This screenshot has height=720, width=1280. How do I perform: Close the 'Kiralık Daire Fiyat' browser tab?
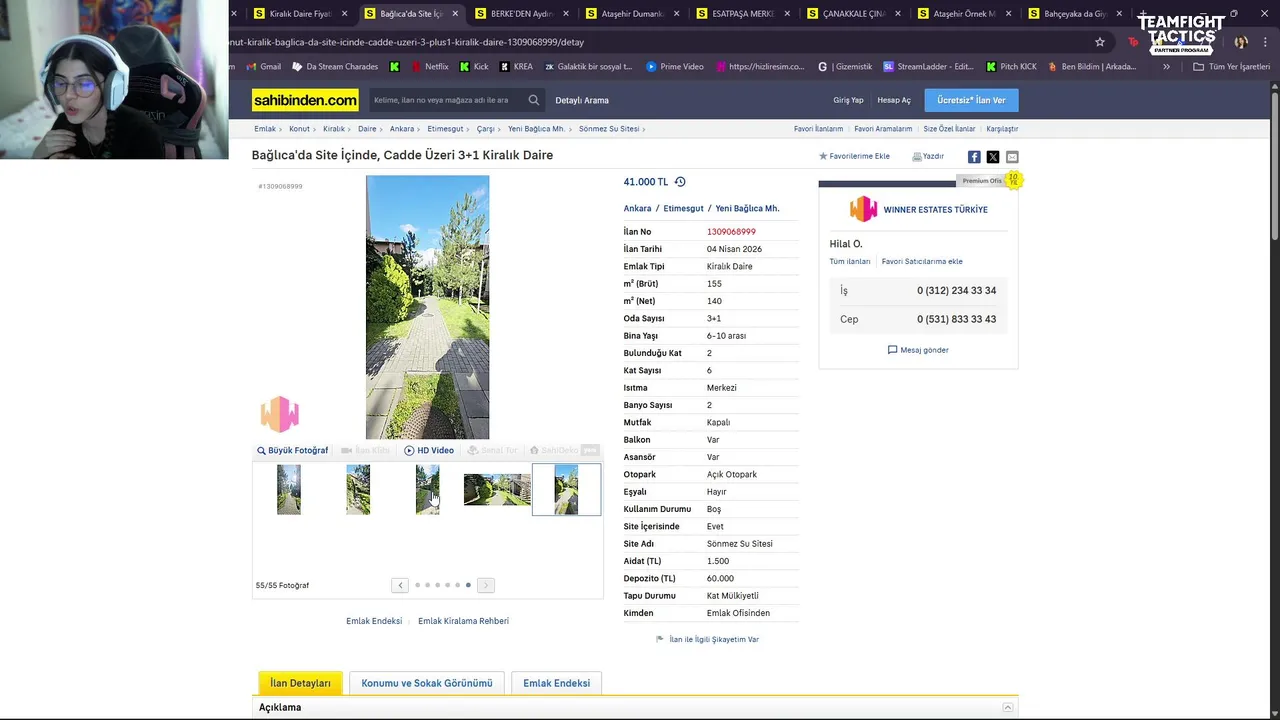tap(345, 14)
